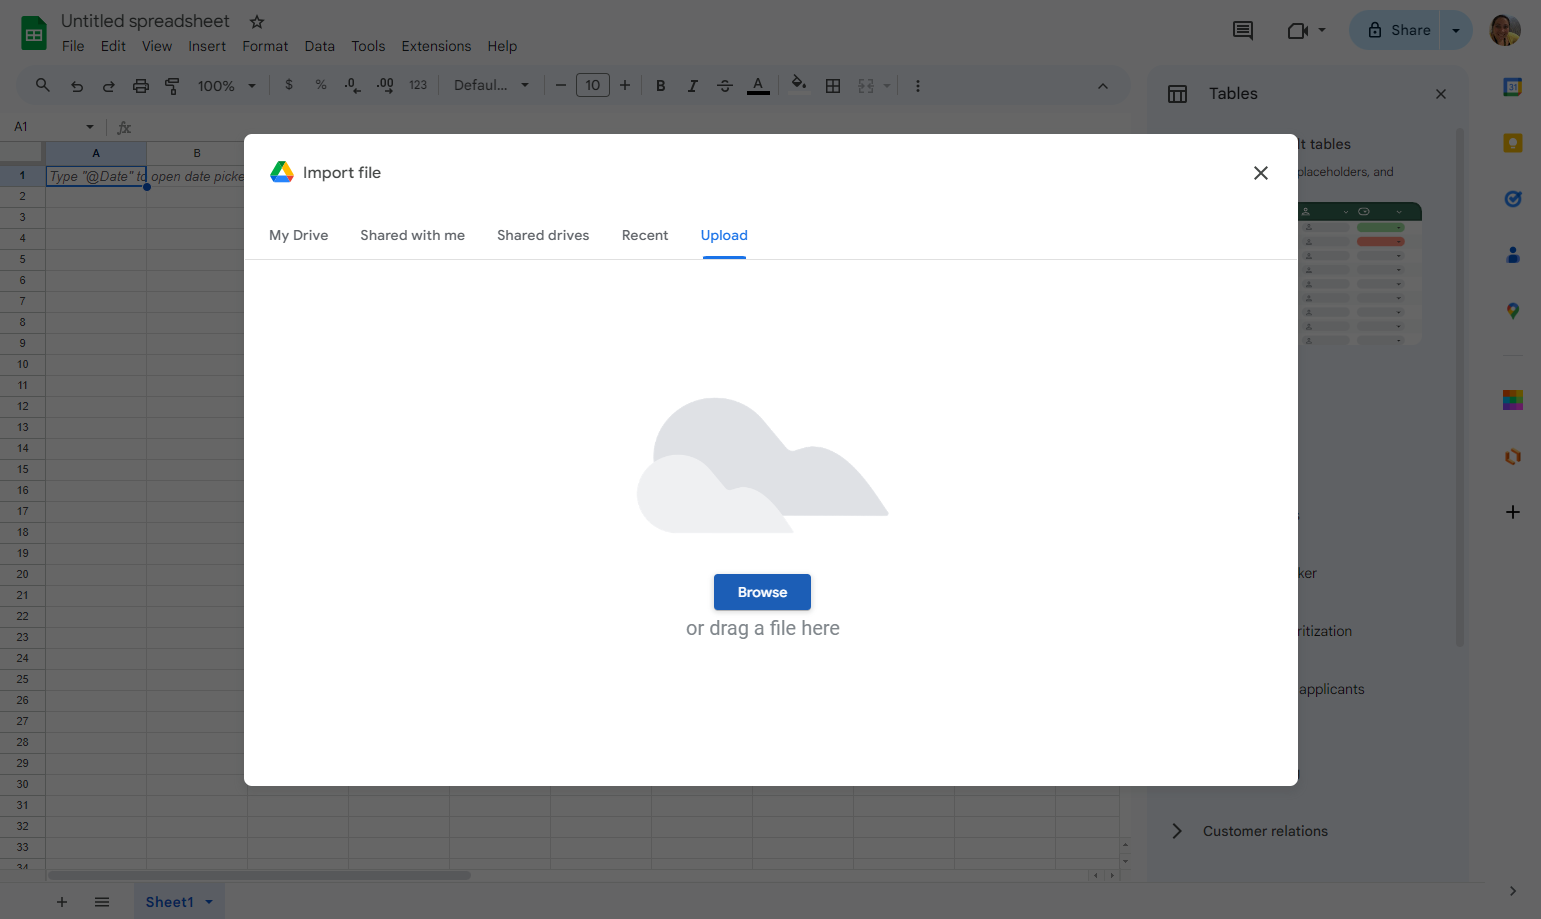Close the Import file dialog
This screenshot has height=919, width=1541.
coord(1260,173)
